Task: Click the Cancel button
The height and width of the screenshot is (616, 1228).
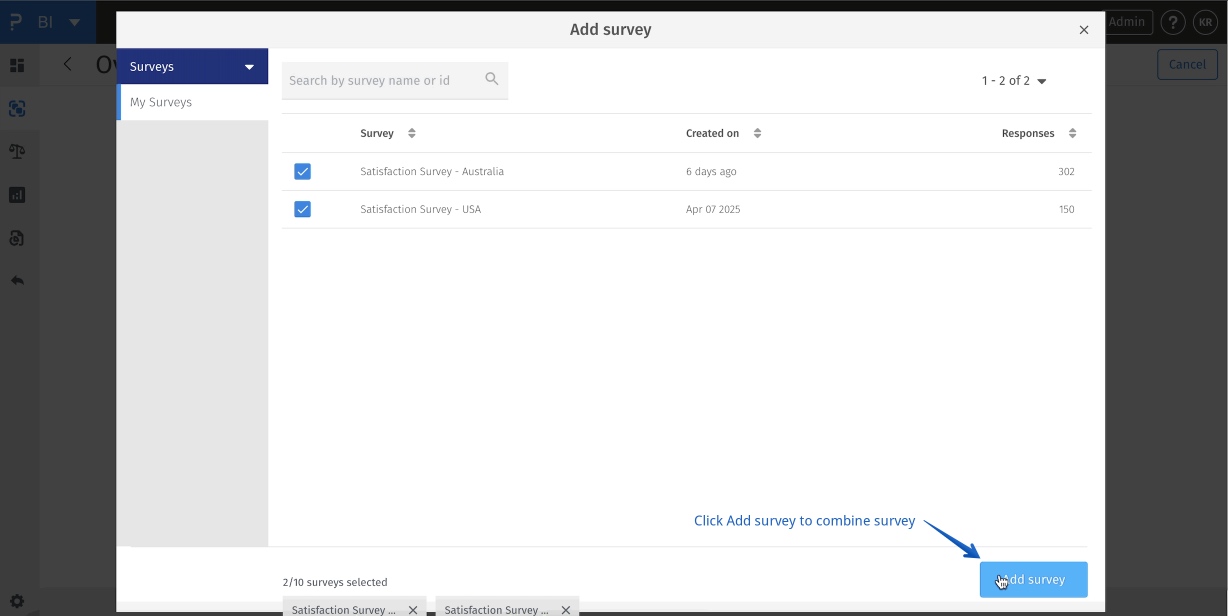Action: 1187,63
